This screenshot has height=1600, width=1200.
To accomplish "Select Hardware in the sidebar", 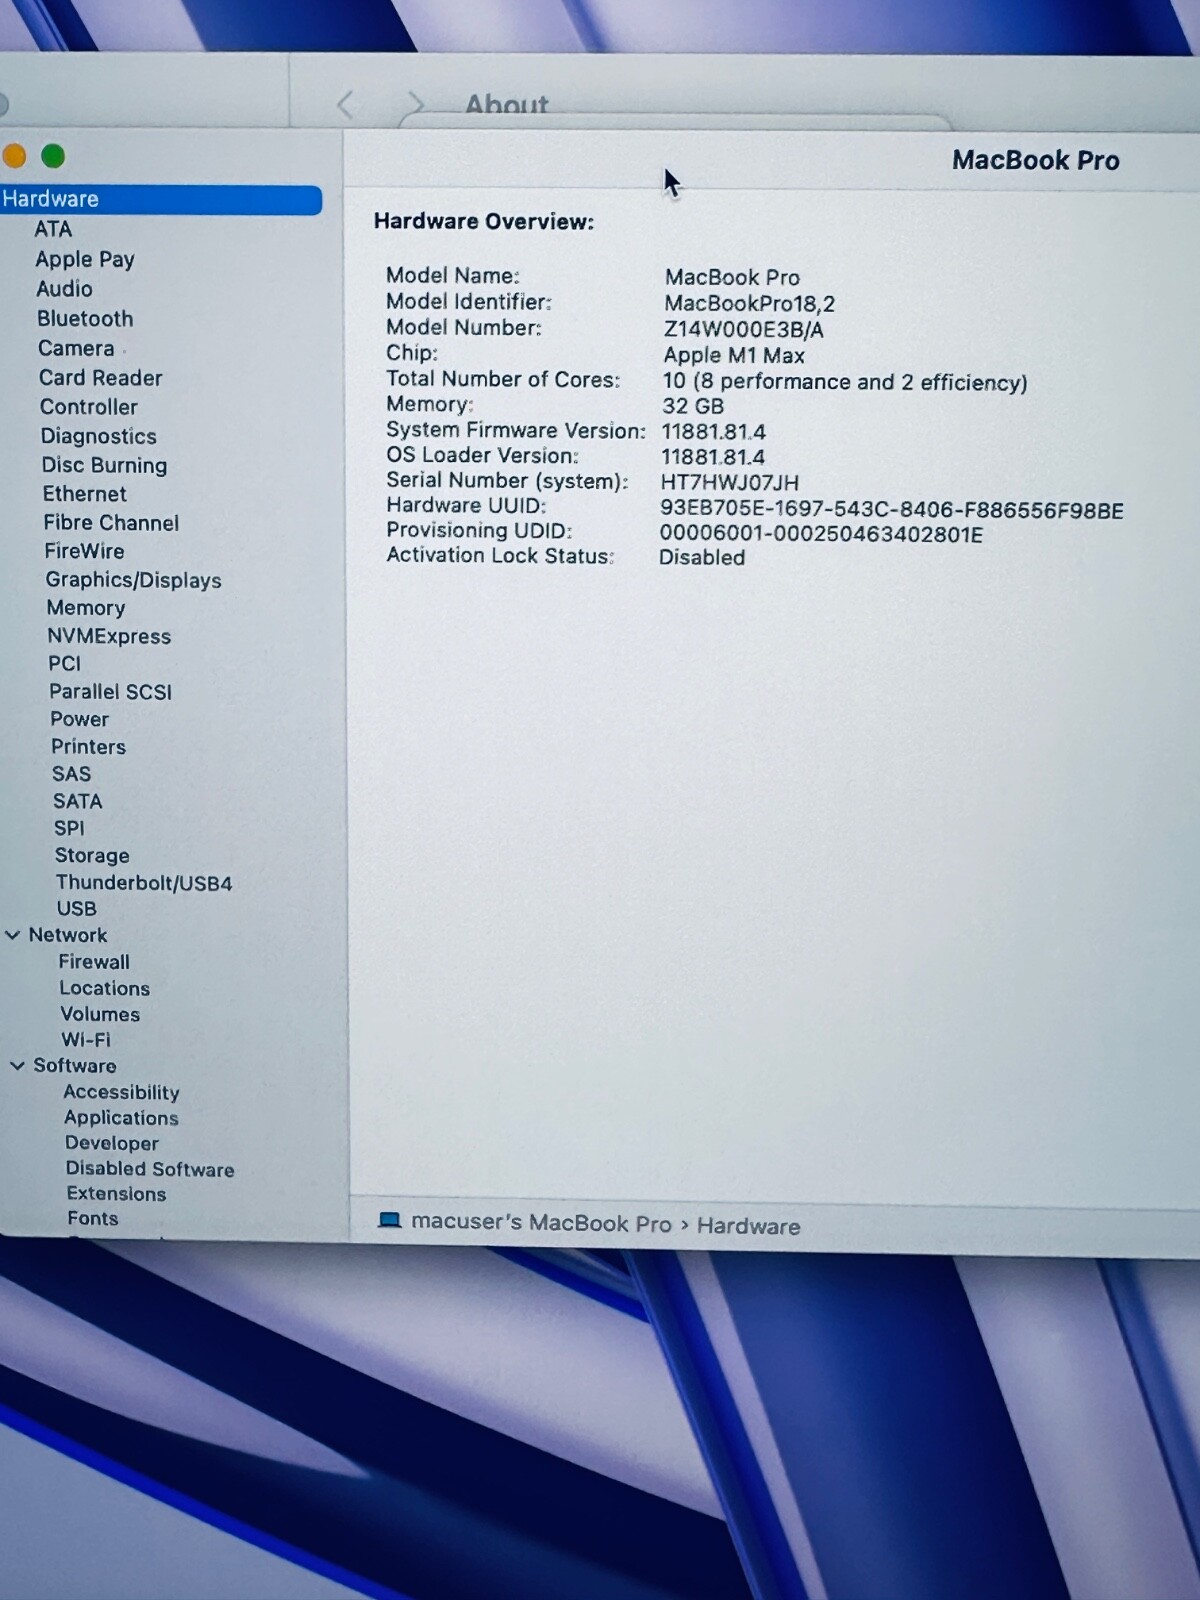I will pyautogui.click(x=160, y=199).
